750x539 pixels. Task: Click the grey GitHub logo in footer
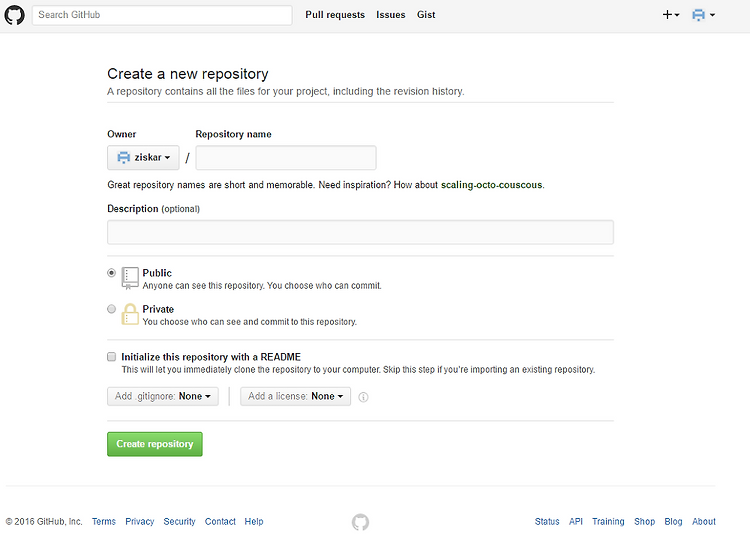360,522
